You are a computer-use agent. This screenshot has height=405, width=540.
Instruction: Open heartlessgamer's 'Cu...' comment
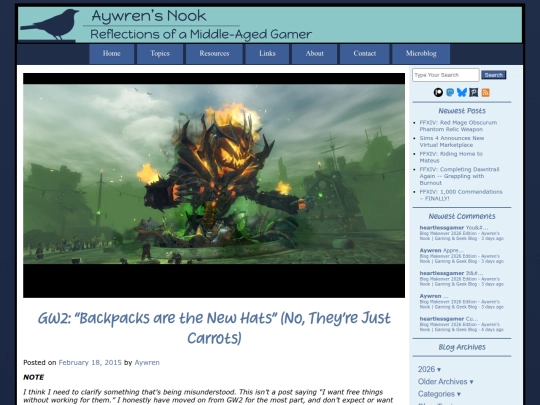[x=449, y=319]
